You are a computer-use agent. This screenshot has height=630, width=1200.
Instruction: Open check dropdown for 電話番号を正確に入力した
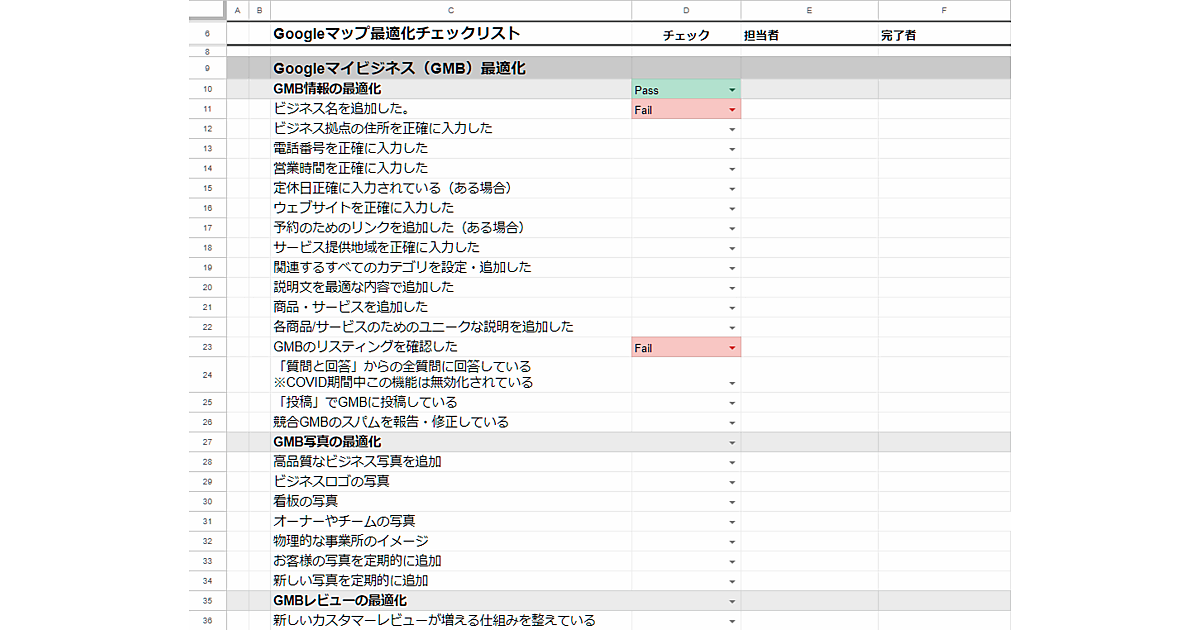(x=732, y=149)
